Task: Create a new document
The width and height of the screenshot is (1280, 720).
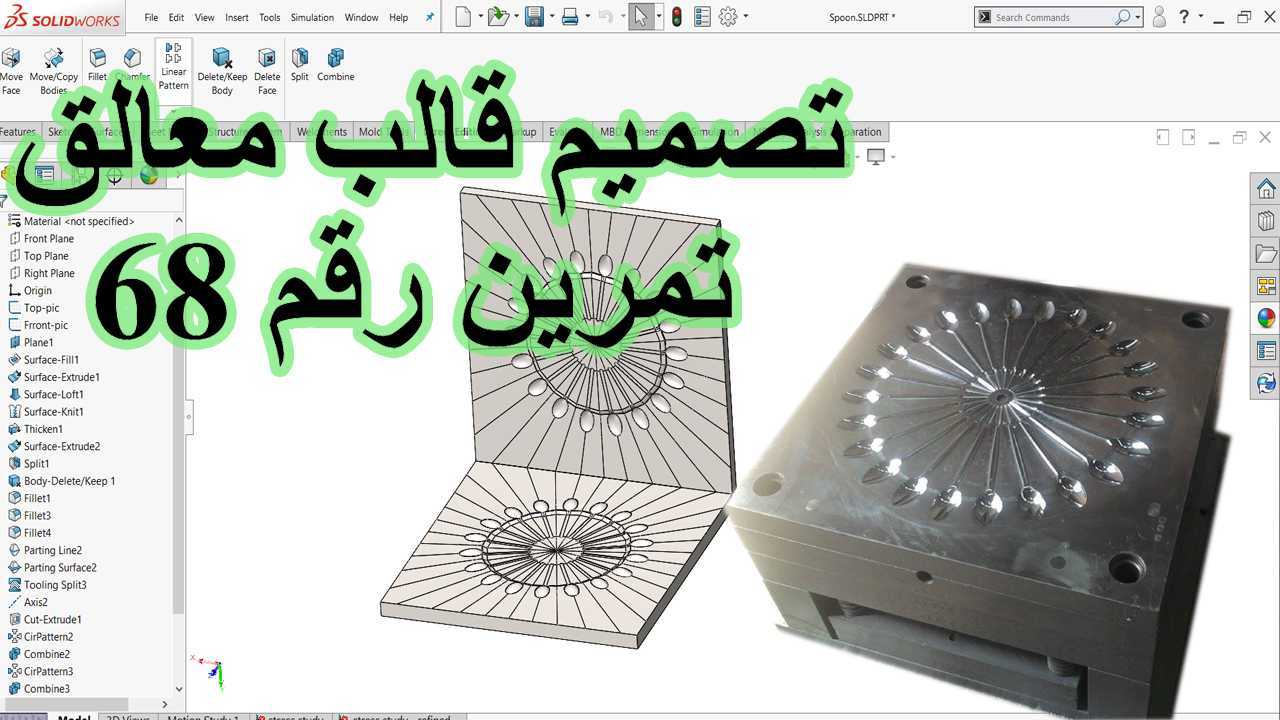Action: [462, 17]
